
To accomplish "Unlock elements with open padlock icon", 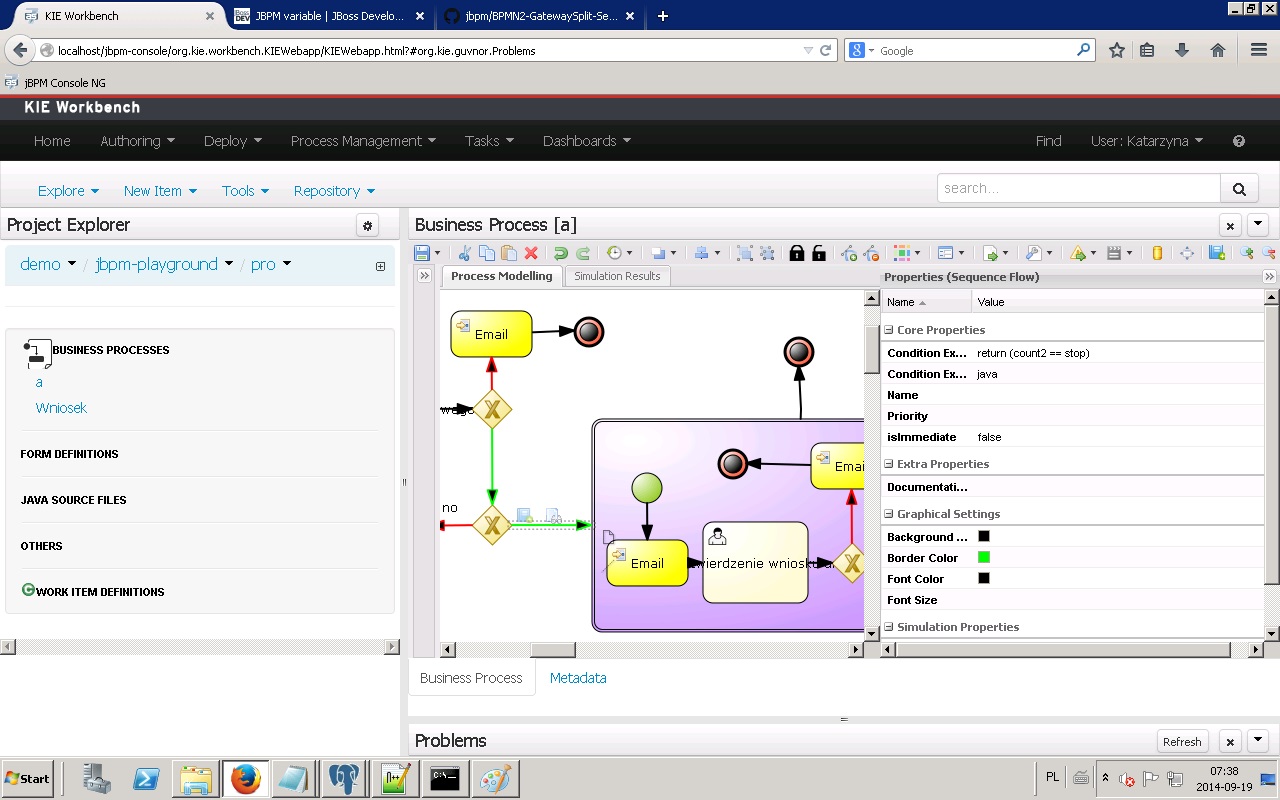I will point(819,253).
